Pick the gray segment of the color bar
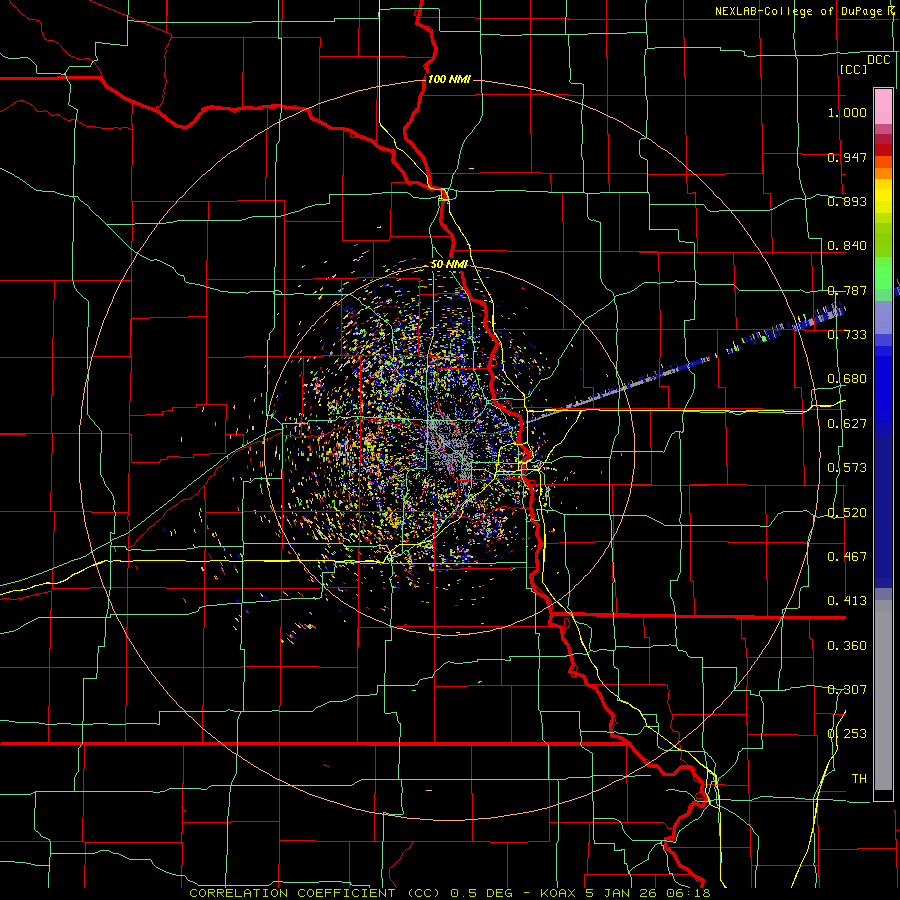Viewport: 900px width, 900px height. tap(883, 695)
